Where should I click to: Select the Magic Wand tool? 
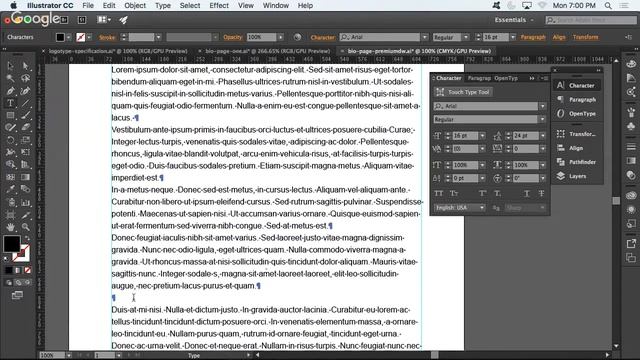click(10, 78)
